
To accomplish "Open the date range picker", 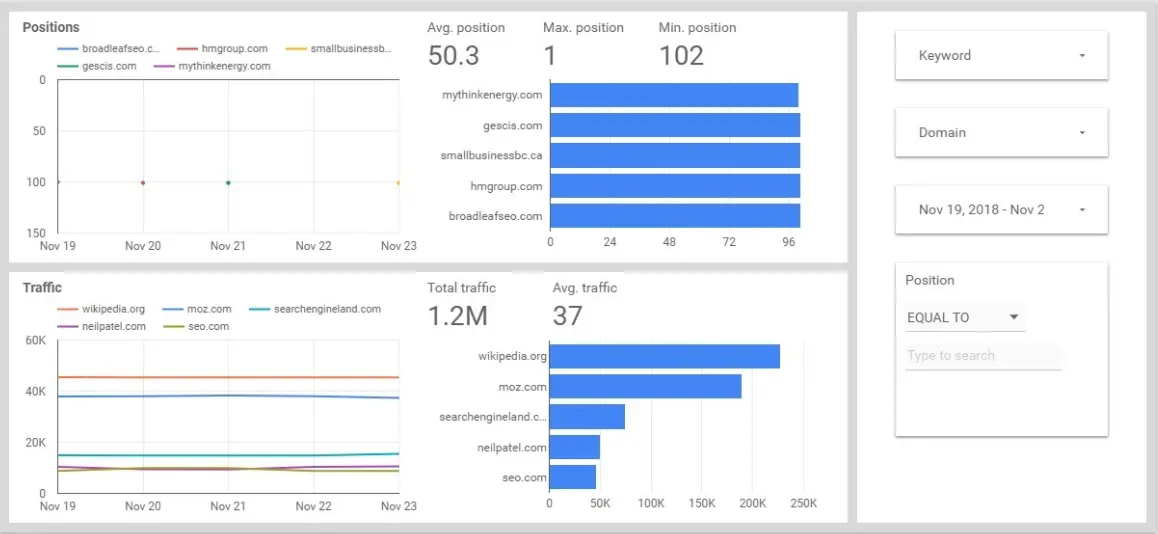I will [x=1001, y=210].
